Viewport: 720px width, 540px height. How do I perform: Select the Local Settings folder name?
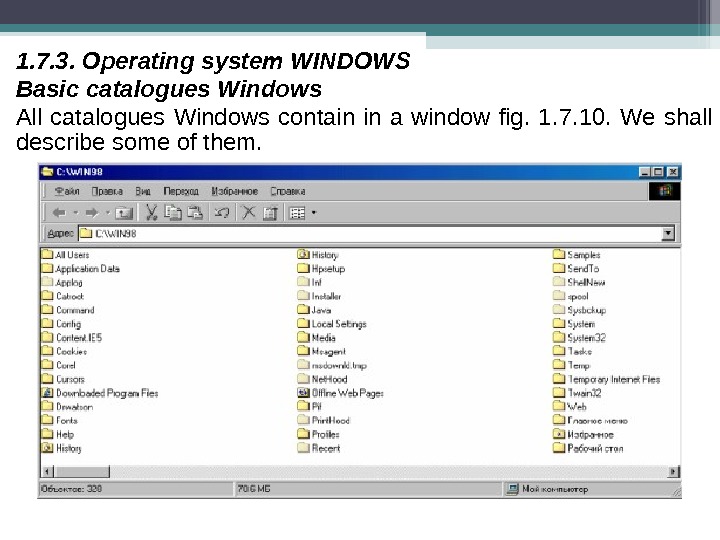point(339,324)
